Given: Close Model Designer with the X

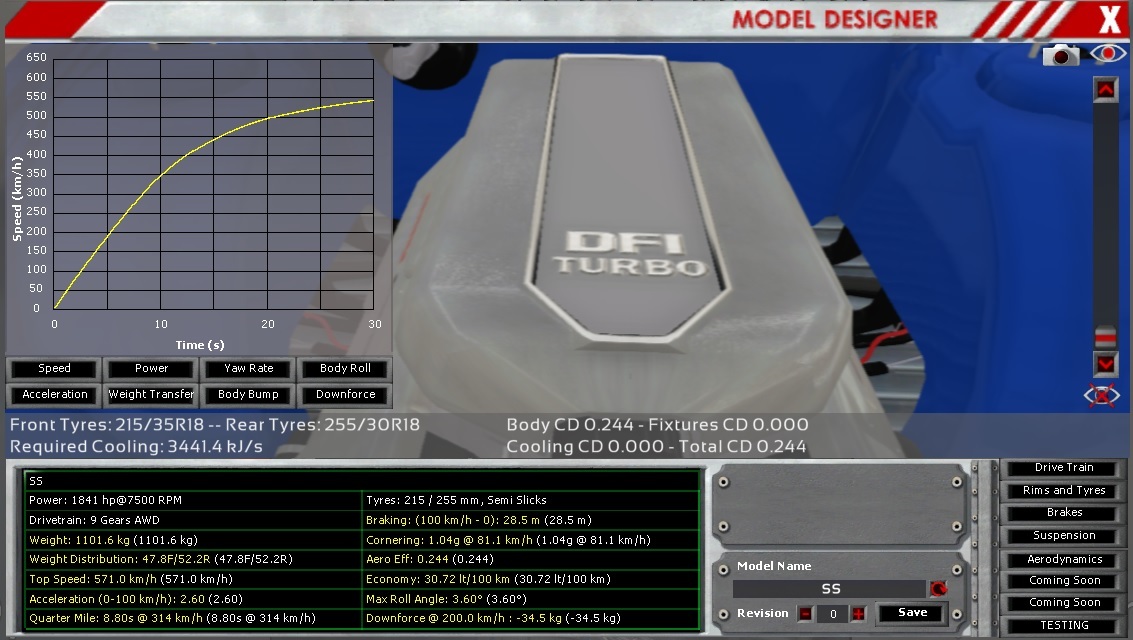Looking at the screenshot, I should (1110, 19).
